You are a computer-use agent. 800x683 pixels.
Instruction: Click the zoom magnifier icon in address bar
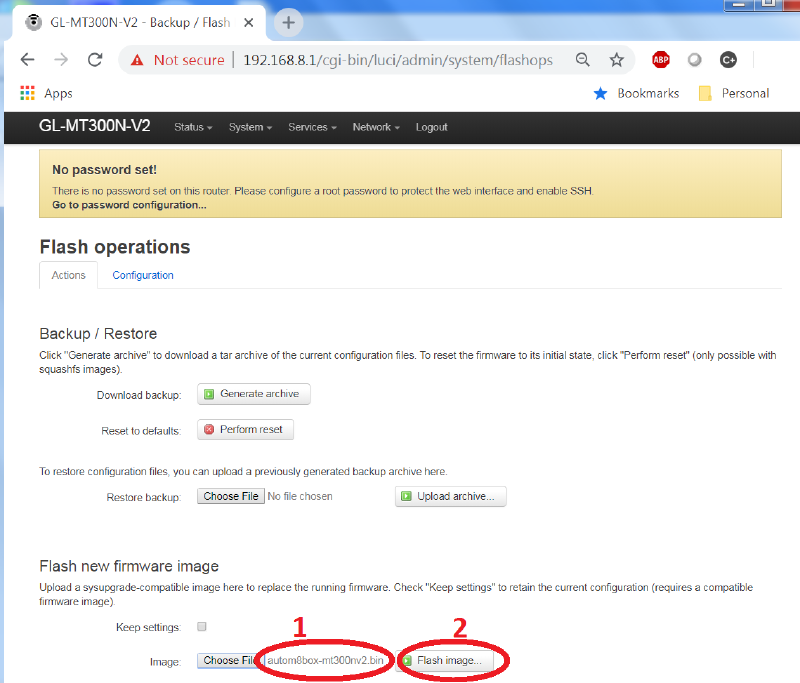coord(583,60)
